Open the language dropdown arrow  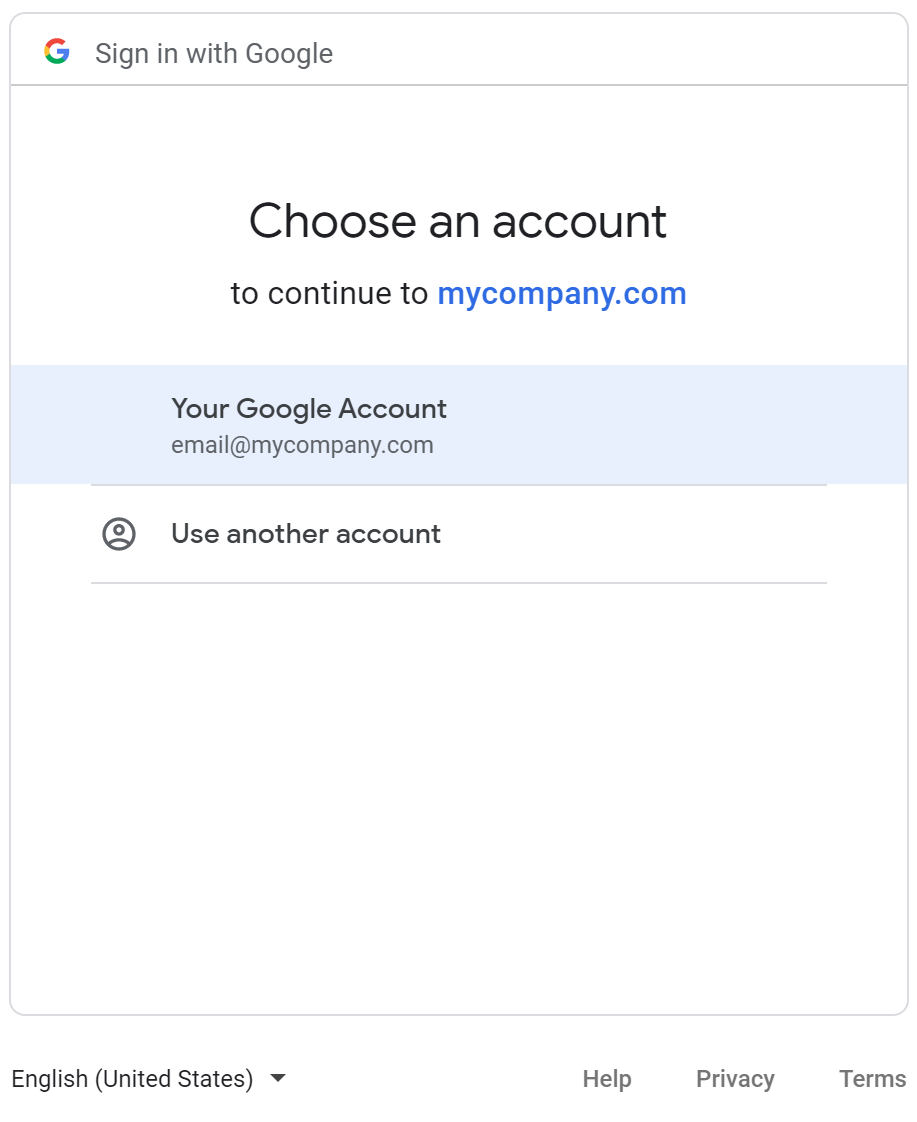tap(278, 1078)
